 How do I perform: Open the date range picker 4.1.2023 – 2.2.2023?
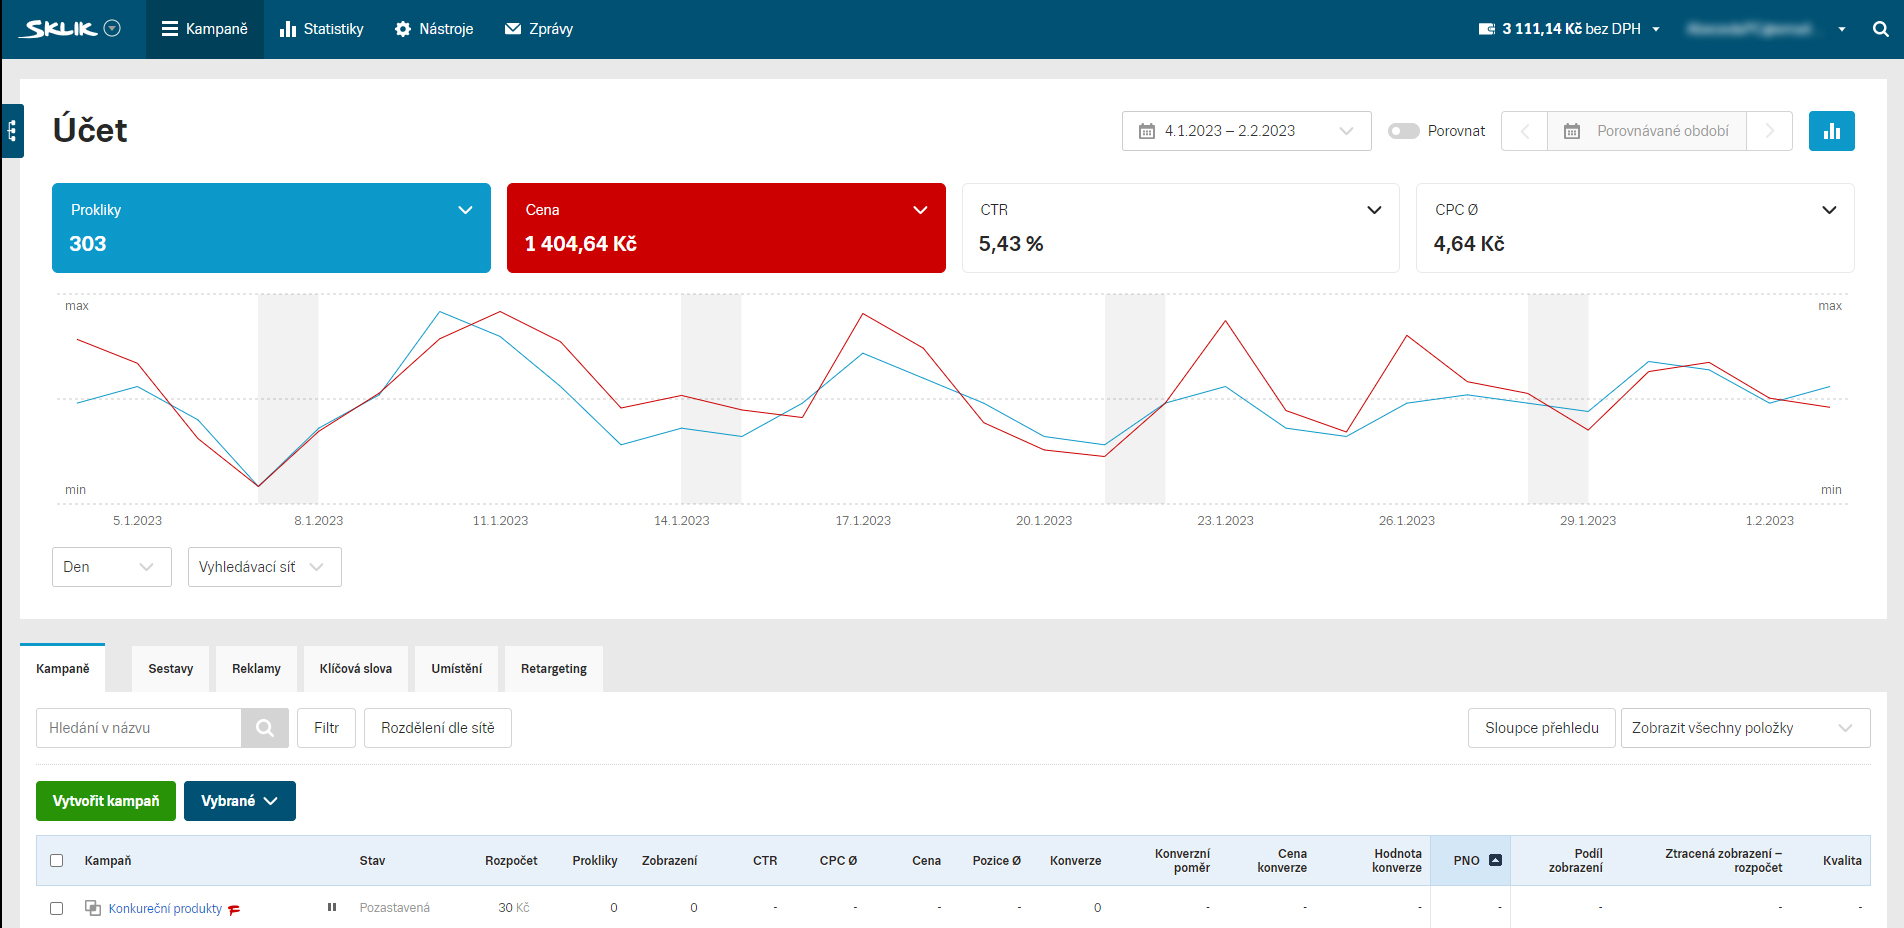point(1246,131)
